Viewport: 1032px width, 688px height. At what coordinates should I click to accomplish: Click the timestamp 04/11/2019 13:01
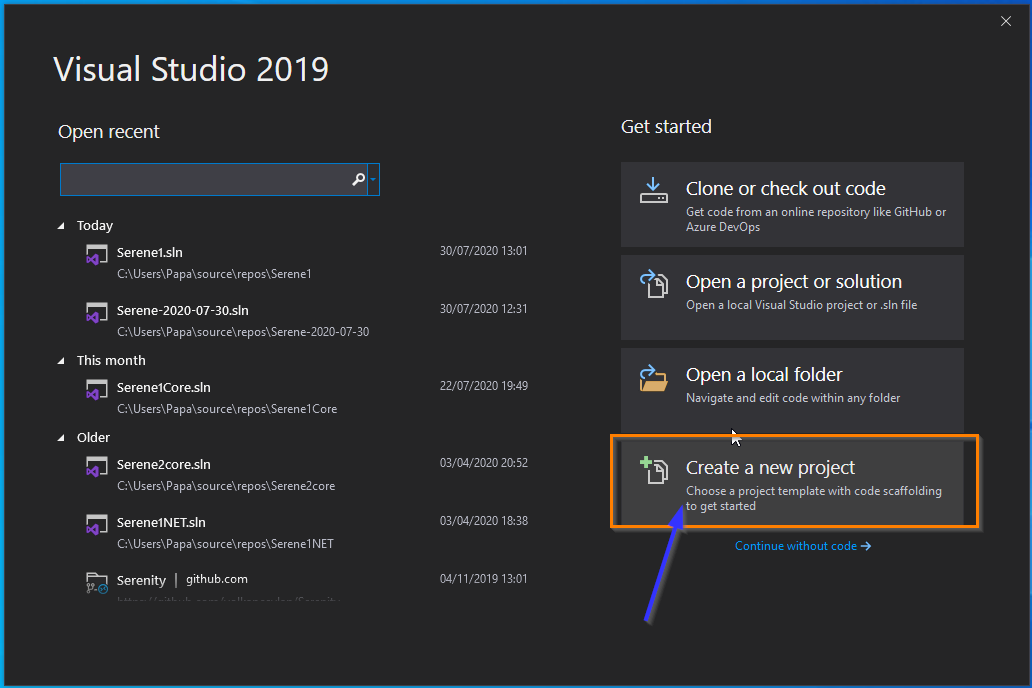click(x=484, y=579)
